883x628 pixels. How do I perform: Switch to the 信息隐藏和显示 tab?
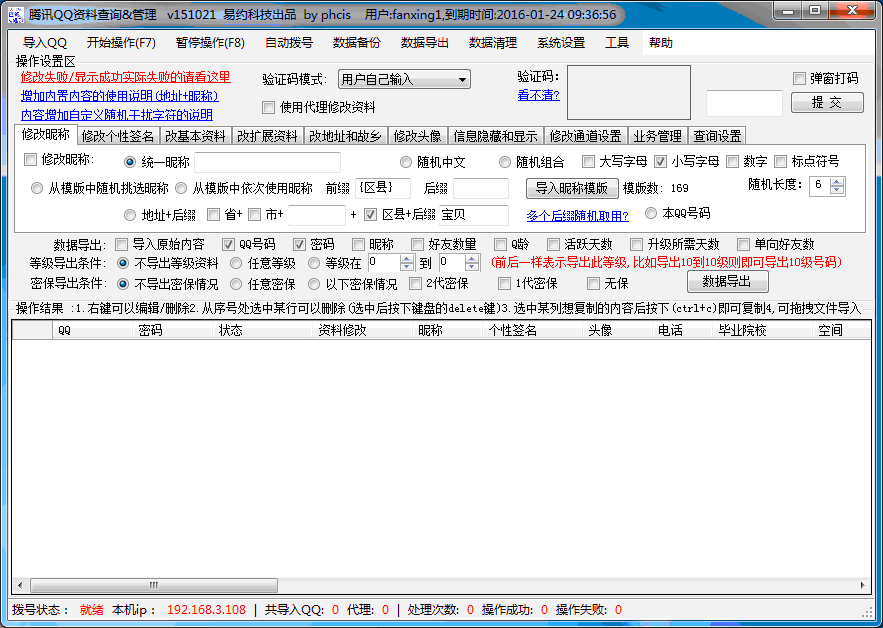click(x=496, y=136)
